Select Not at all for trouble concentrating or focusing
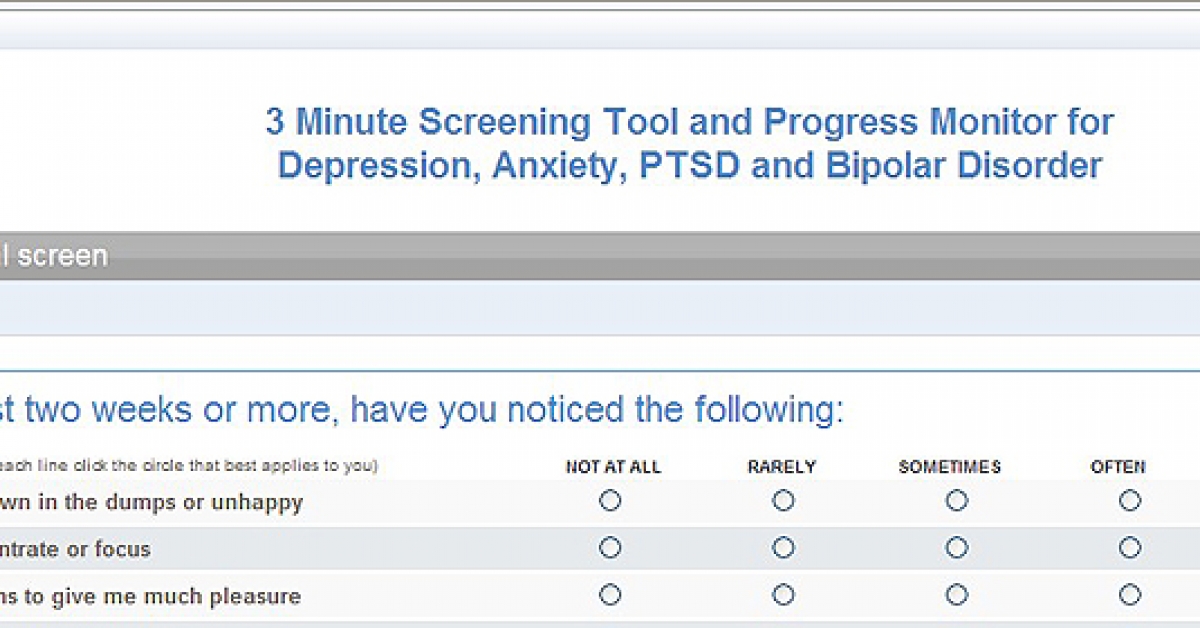Viewport: 1200px width, 628px height. [611, 548]
